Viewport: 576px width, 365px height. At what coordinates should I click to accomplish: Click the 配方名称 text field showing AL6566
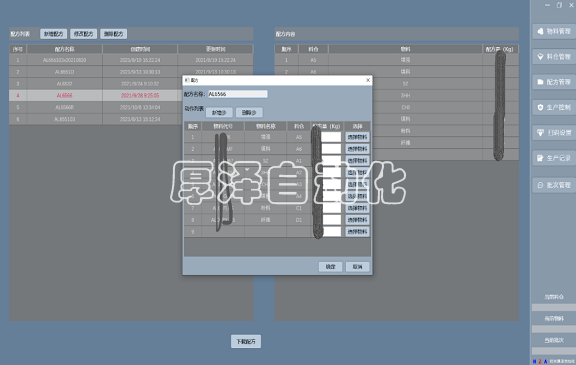click(x=238, y=94)
